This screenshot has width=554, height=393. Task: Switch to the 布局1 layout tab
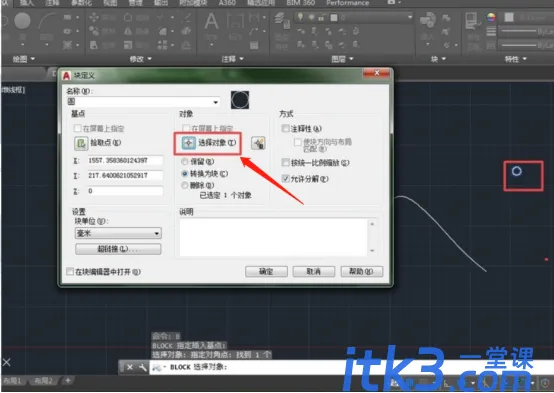pyautogui.click(x=13, y=381)
